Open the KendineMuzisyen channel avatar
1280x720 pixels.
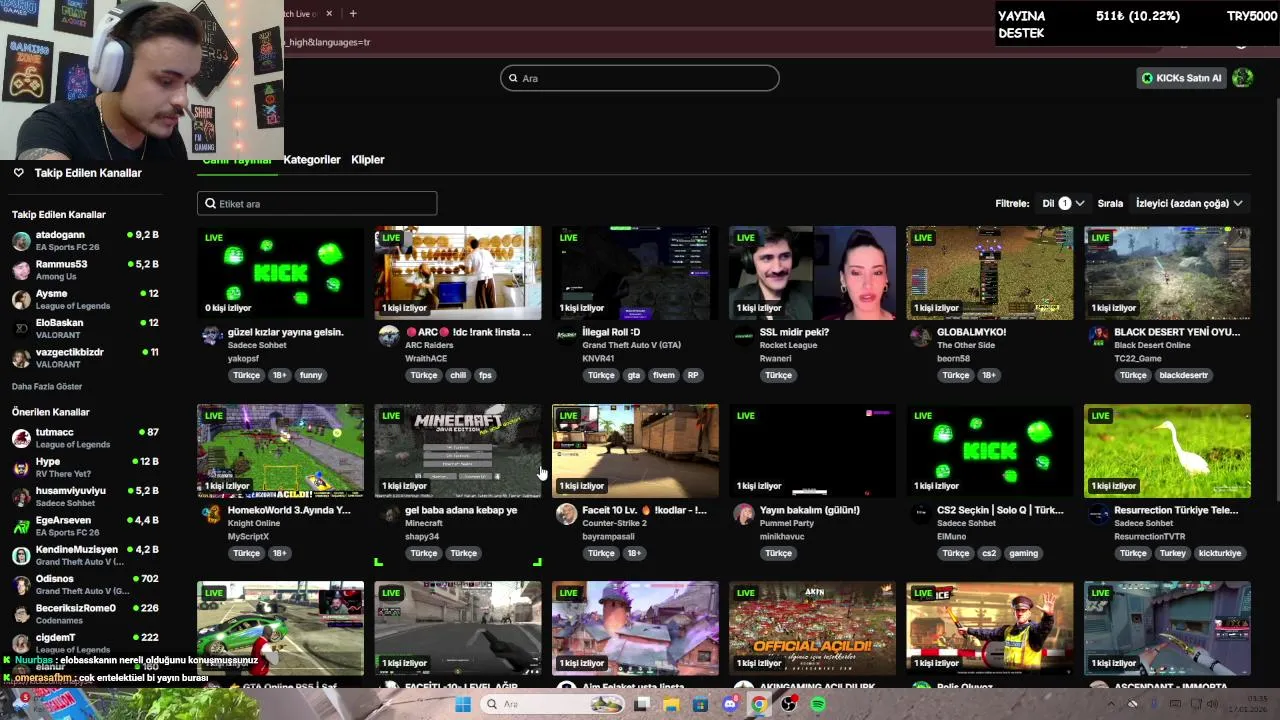pyautogui.click(x=21, y=555)
